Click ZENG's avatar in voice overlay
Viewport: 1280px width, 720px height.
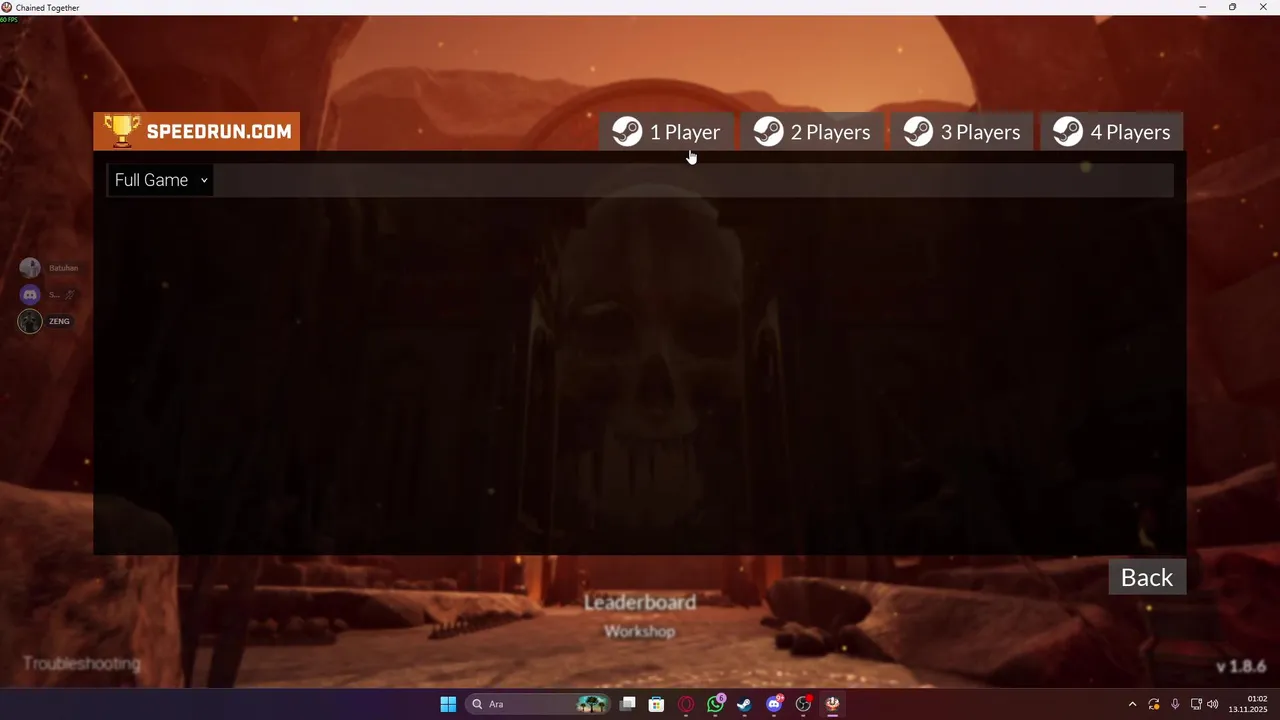30,321
